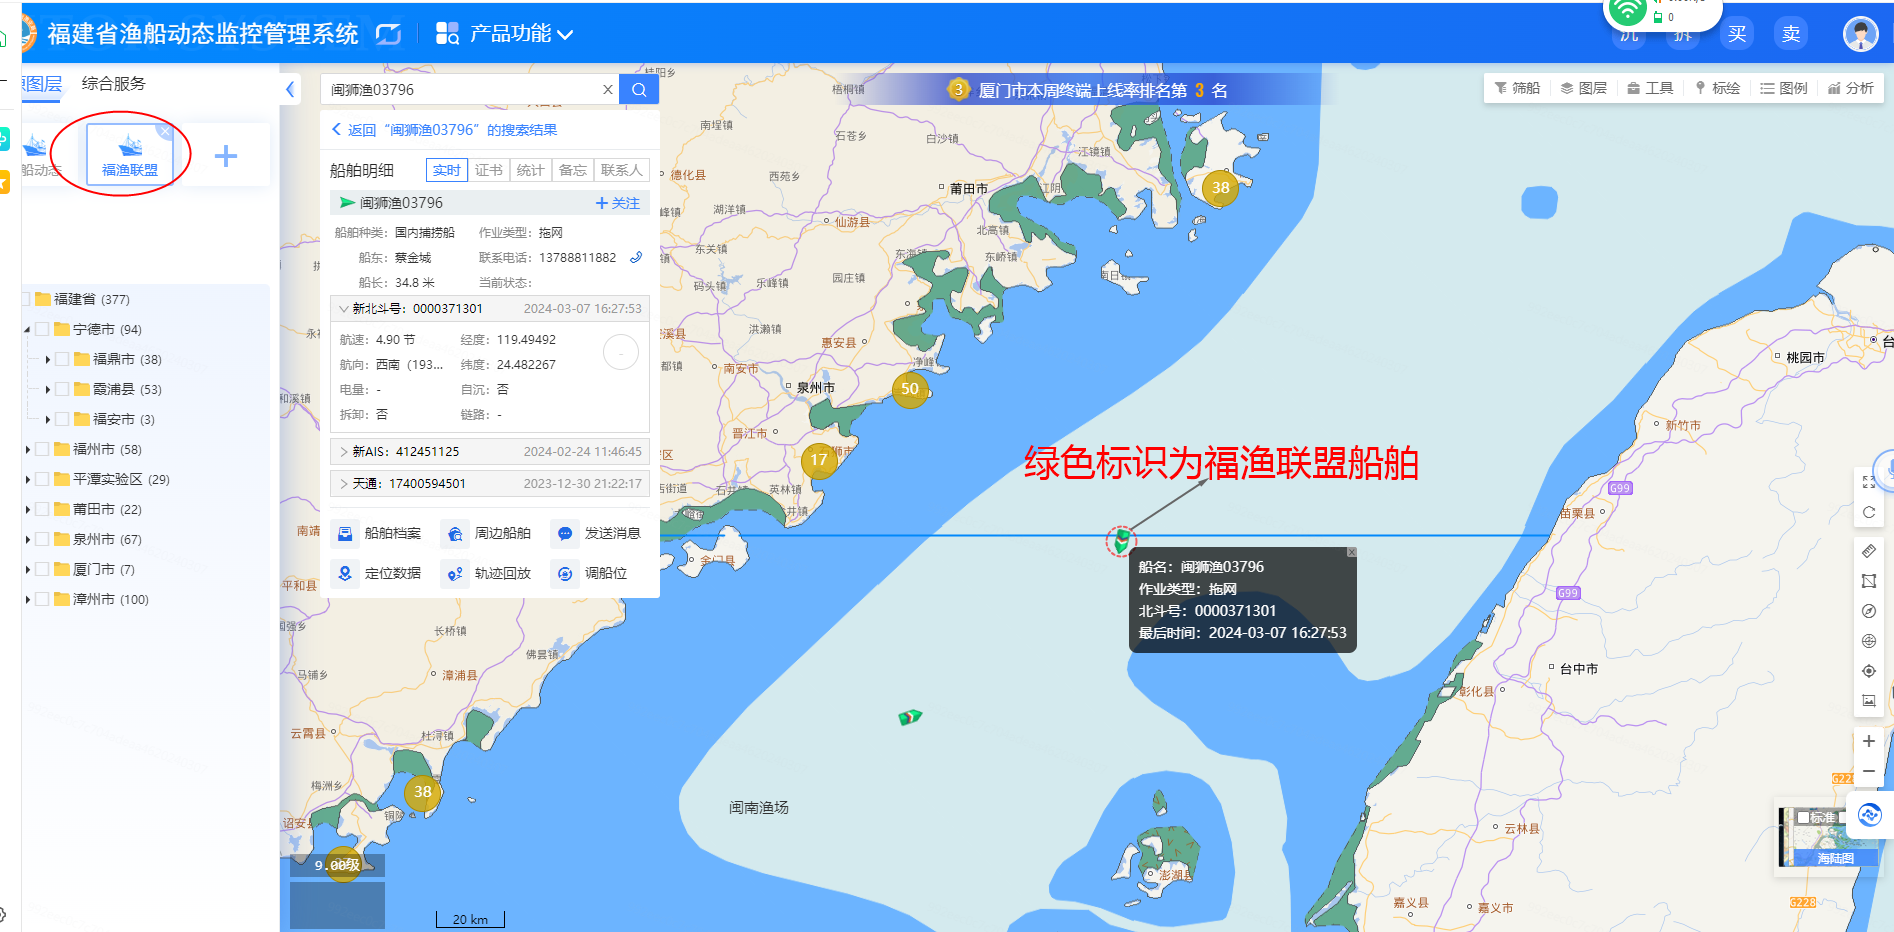Click the 关注 follow link
This screenshot has width=1894, height=932.
617,203
